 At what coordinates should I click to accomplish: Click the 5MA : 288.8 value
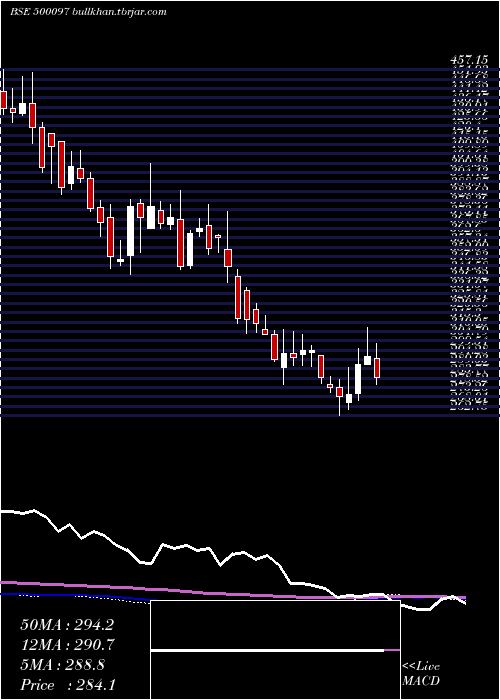(62, 665)
